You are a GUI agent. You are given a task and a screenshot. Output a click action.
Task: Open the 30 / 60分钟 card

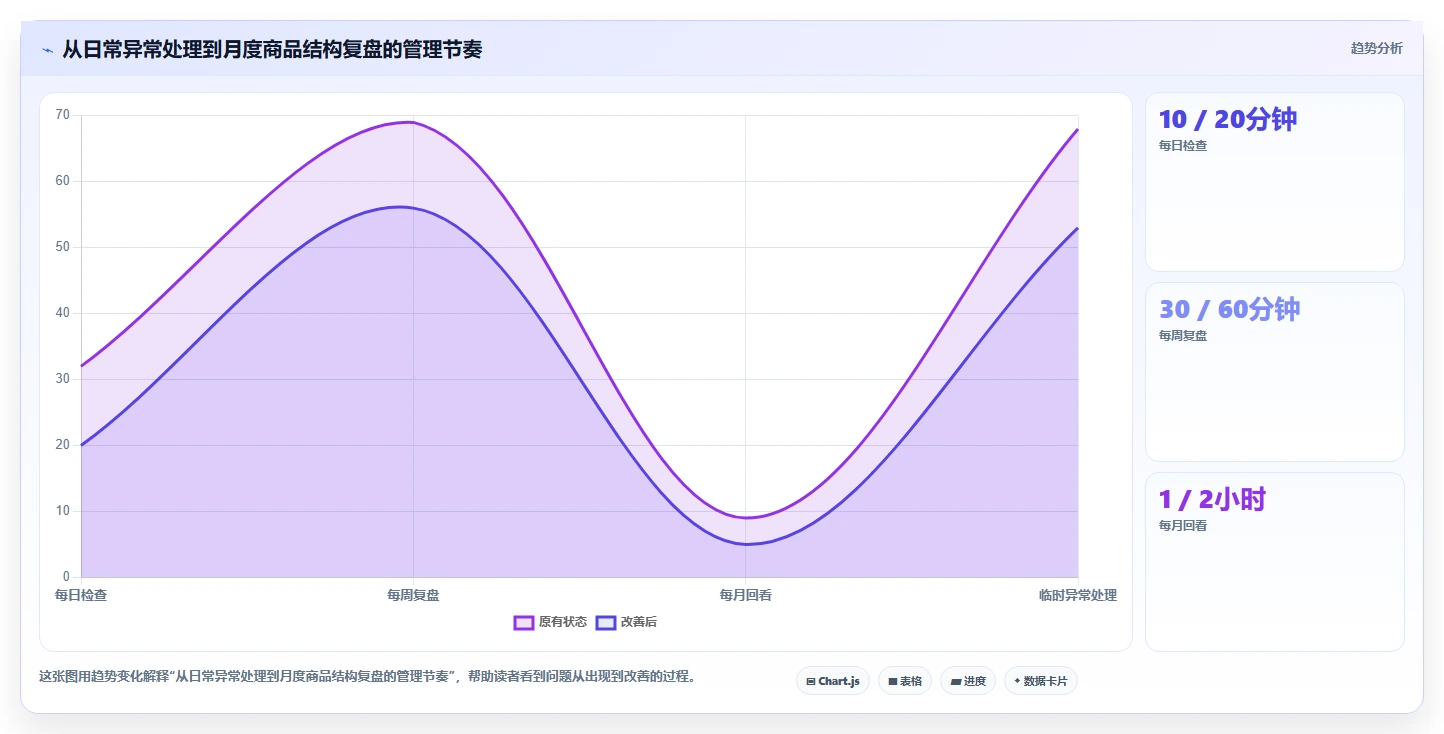coord(1275,372)
